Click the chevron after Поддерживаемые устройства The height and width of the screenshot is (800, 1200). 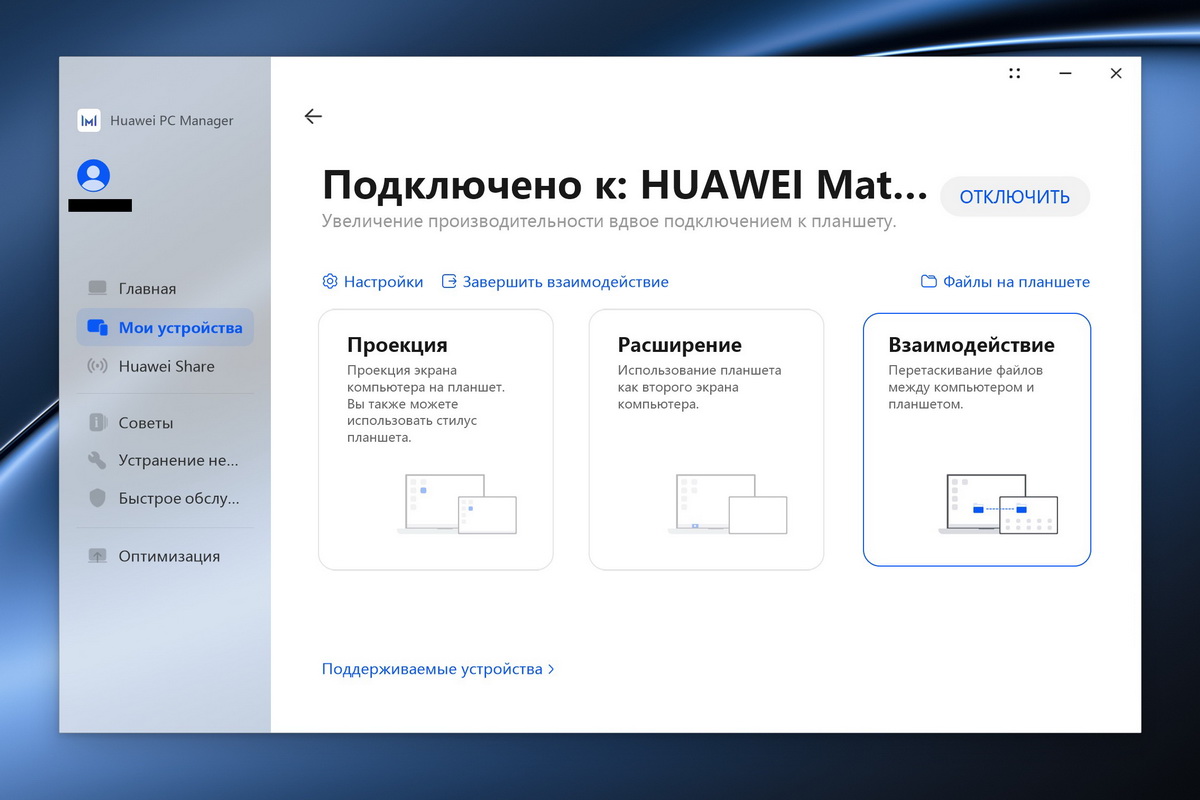click(x=551, y=669)
